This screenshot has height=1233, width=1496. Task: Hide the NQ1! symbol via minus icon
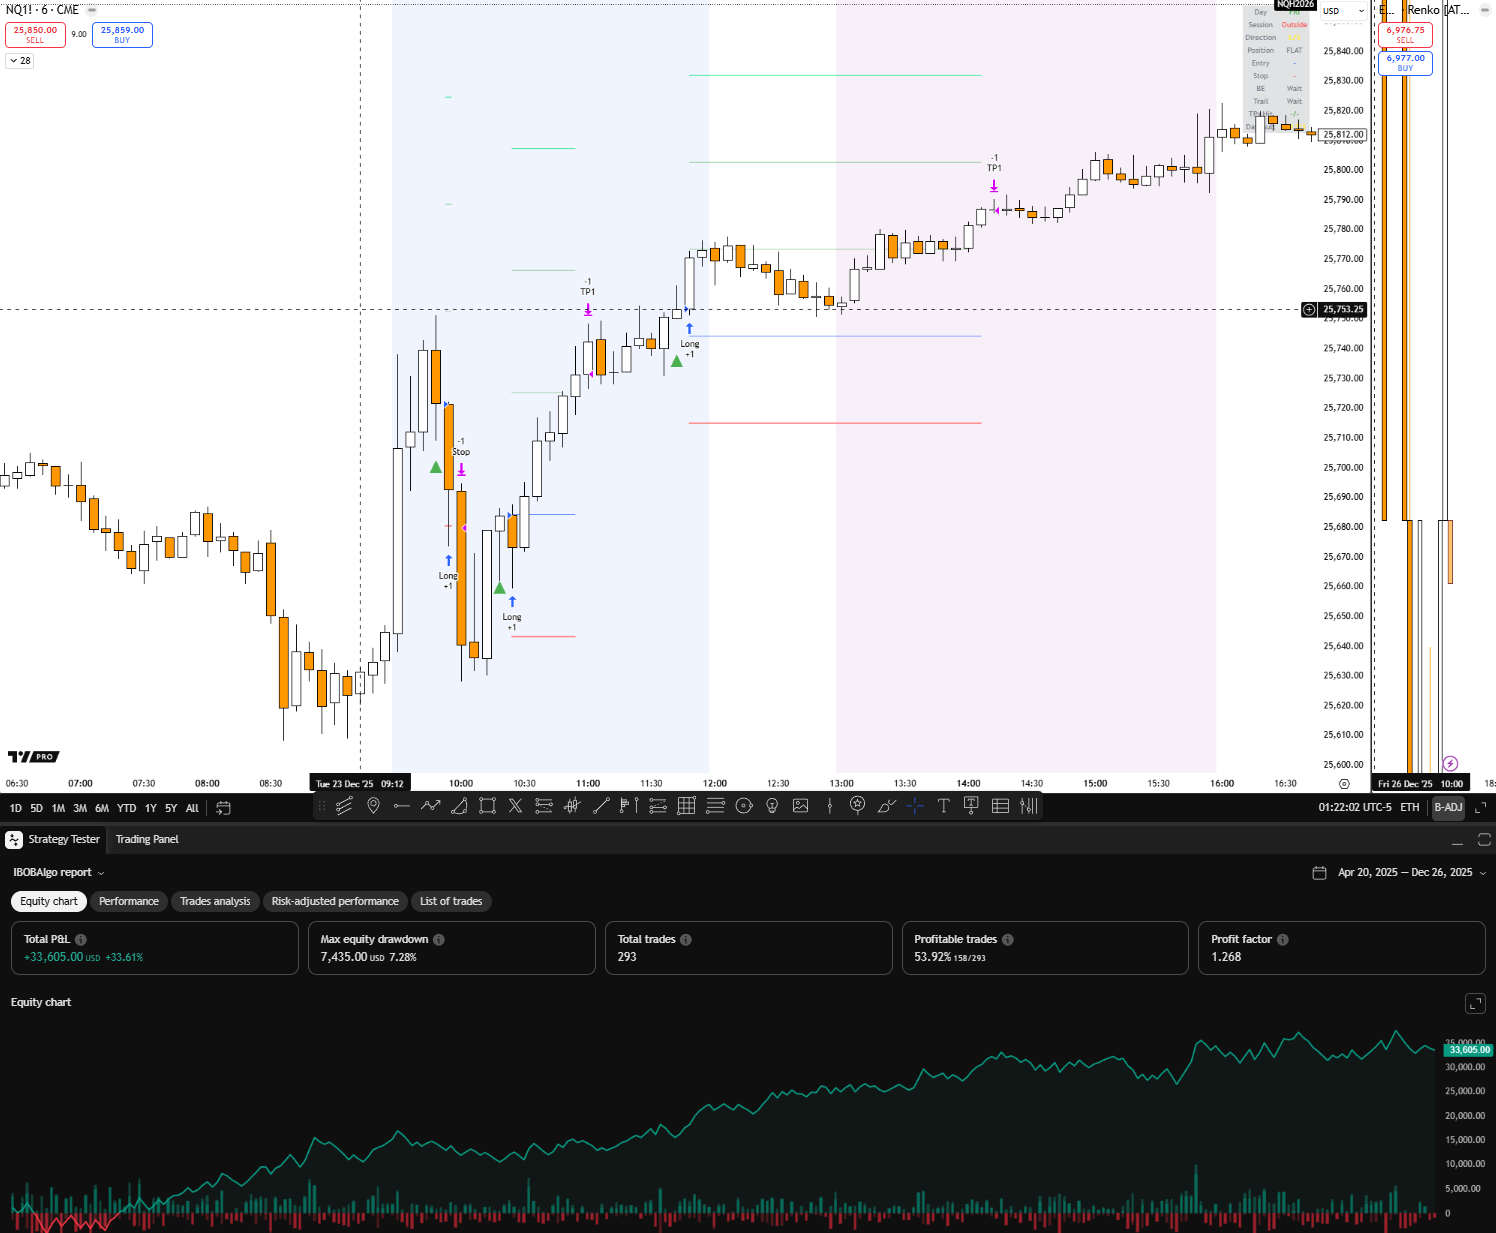pos(90,9)
